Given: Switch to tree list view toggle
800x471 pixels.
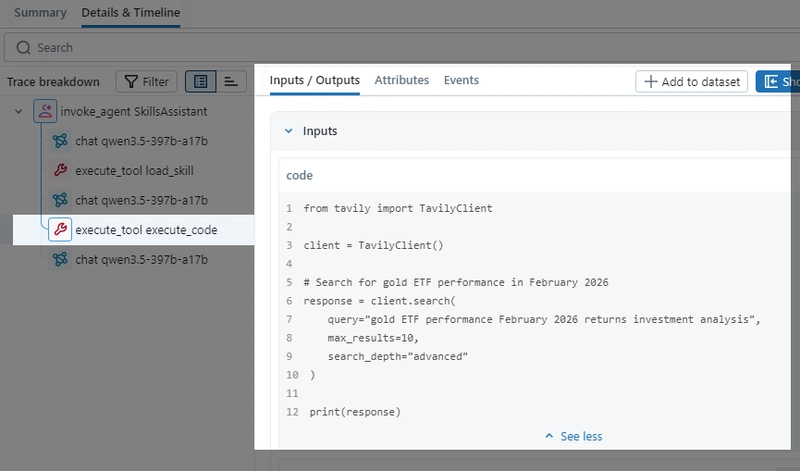Looking at the screenshot, I should 201,82.
